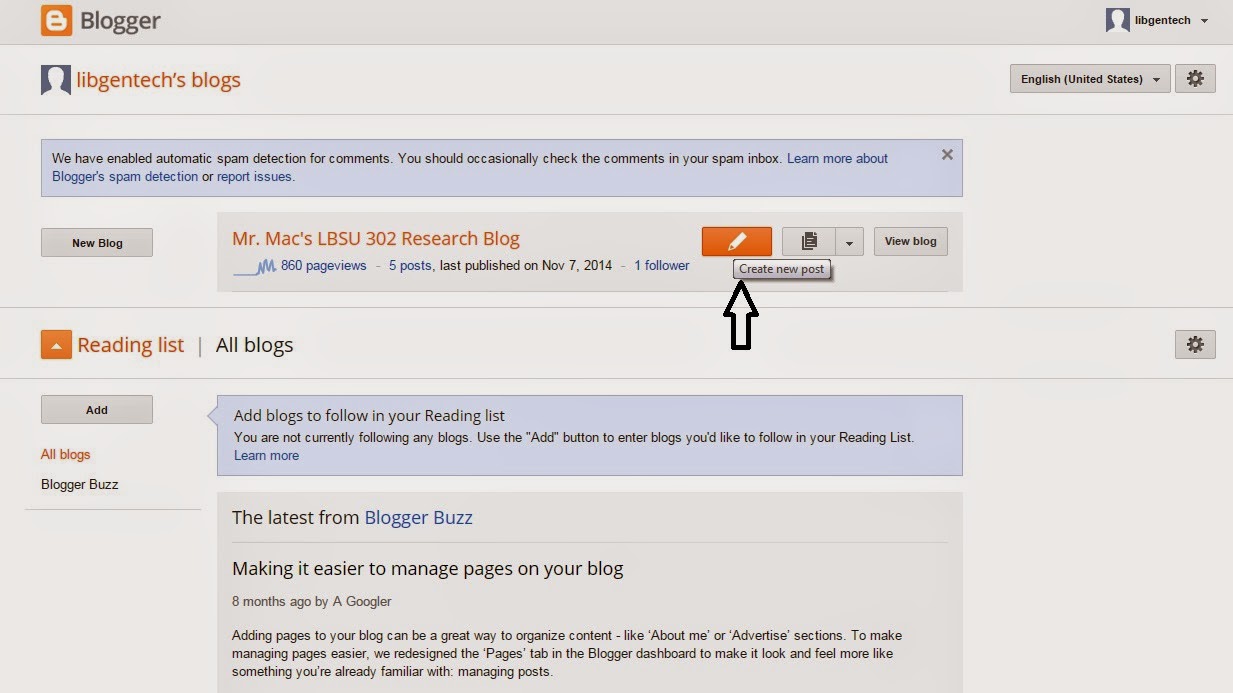Switch to All blogs tab heading
1233x693 pixels.
254,345
